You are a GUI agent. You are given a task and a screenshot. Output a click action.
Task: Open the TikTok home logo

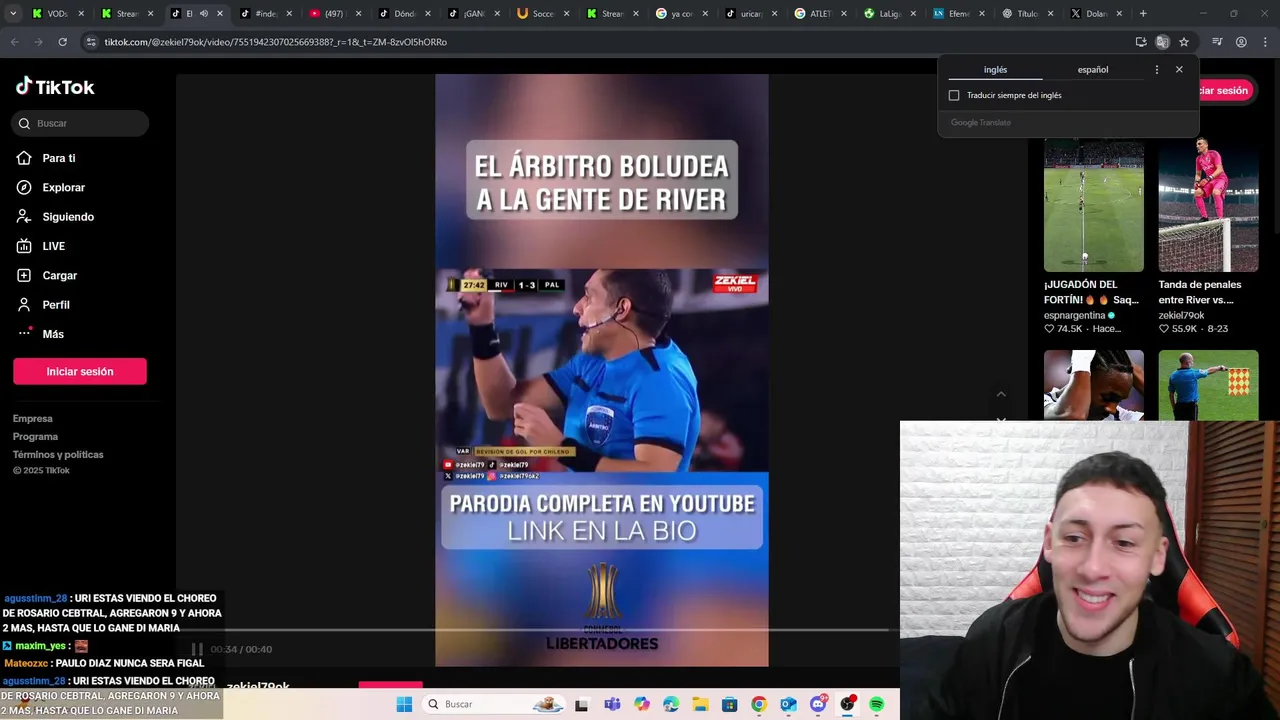pyautogui.click(x=55, y=87)
